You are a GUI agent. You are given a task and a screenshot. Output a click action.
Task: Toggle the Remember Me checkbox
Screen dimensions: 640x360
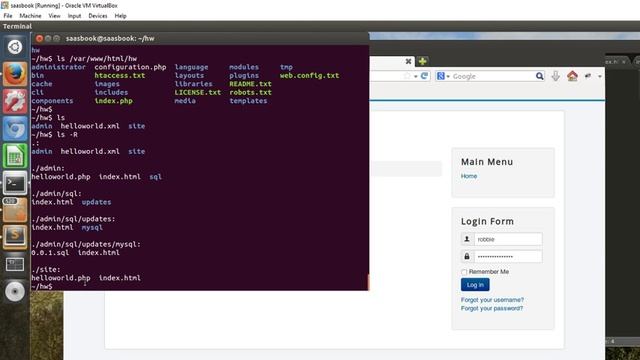(464, 272)
